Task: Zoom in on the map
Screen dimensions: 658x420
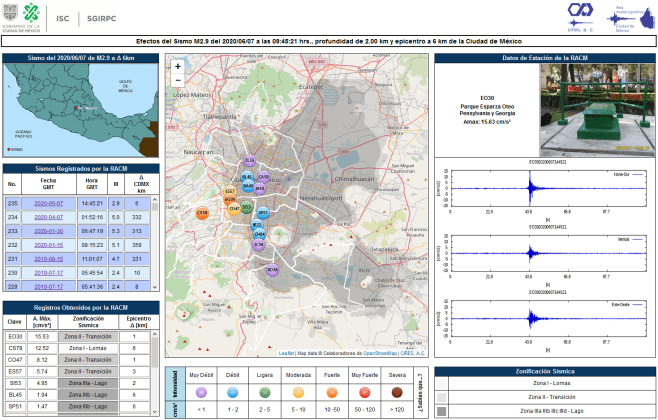Action: point(178,67)
